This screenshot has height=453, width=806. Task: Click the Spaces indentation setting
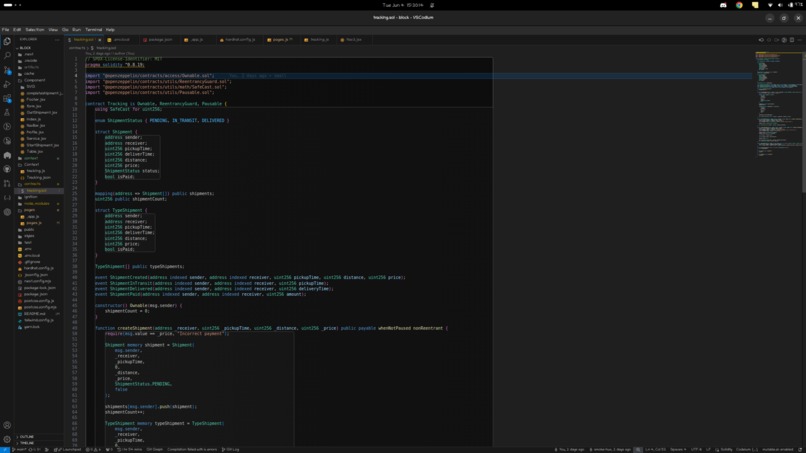678,449
